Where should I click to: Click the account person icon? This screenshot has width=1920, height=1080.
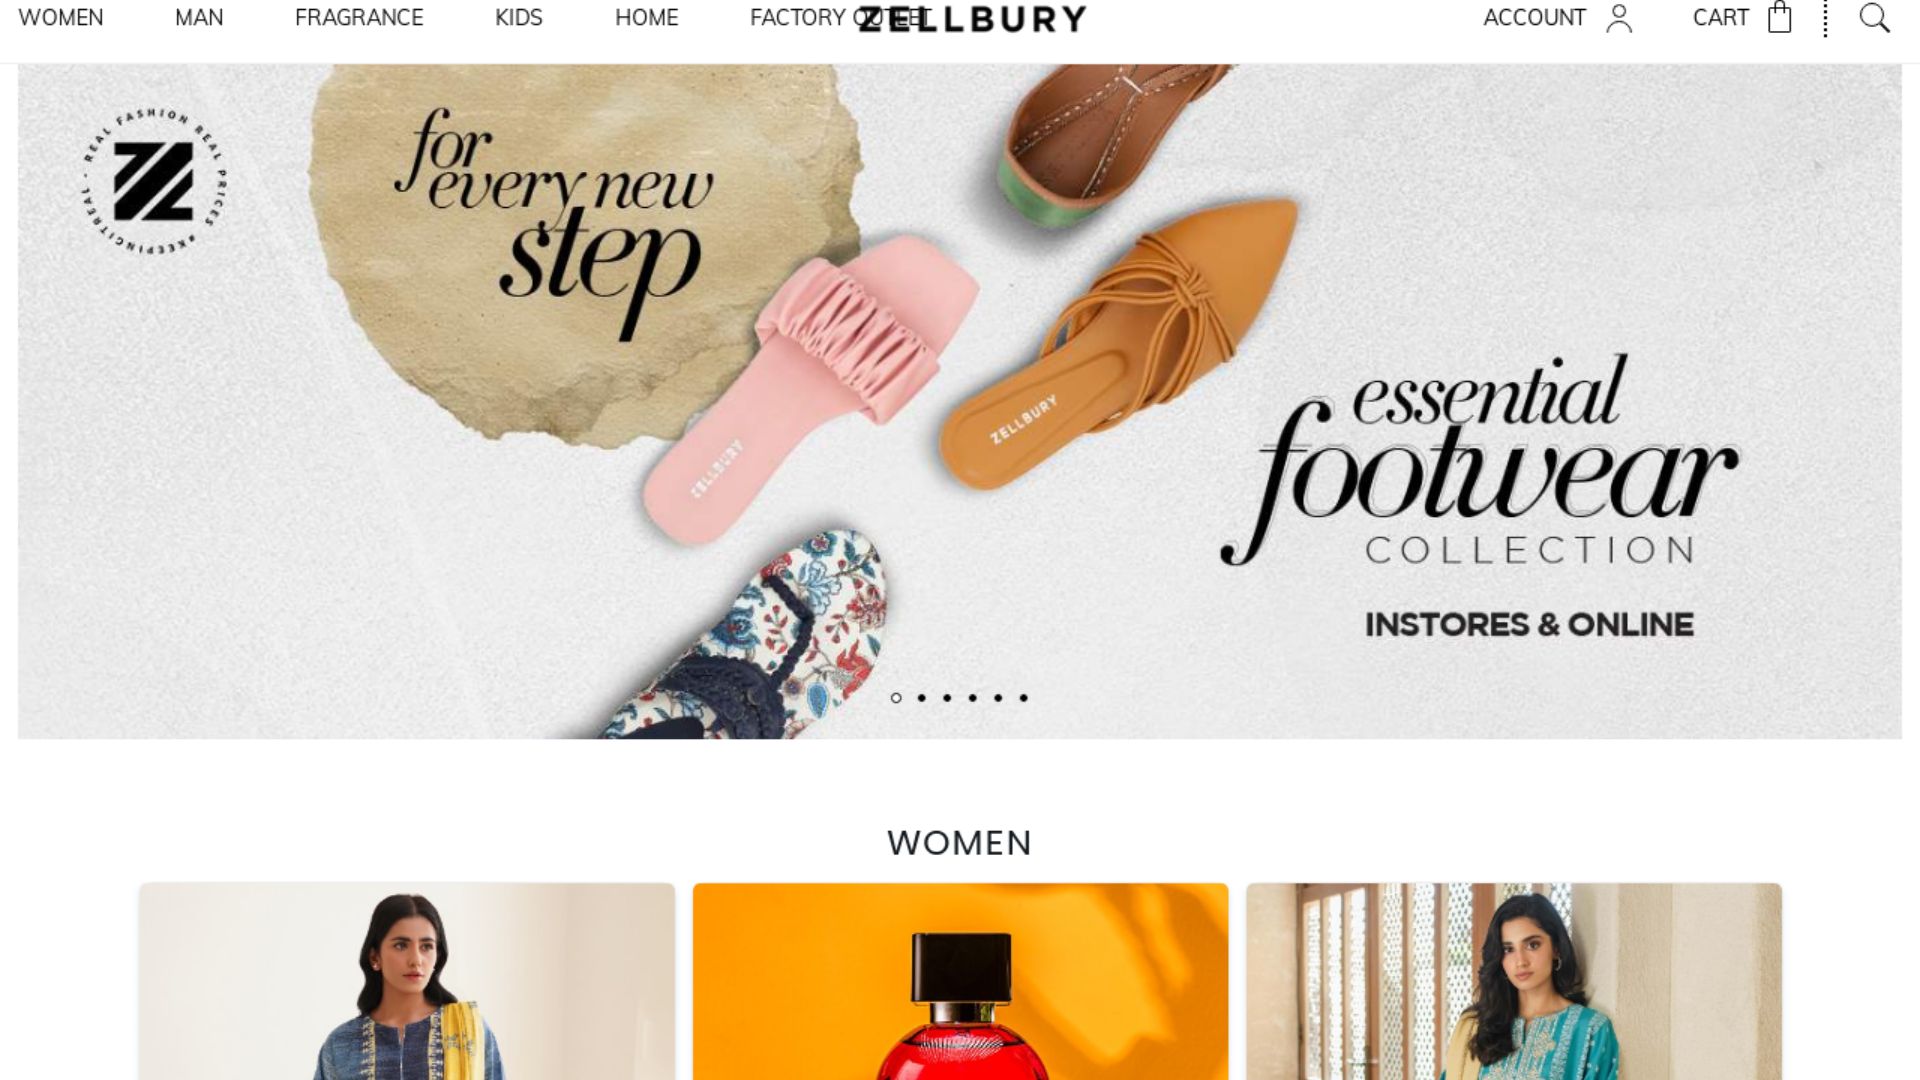(1619, 18)
